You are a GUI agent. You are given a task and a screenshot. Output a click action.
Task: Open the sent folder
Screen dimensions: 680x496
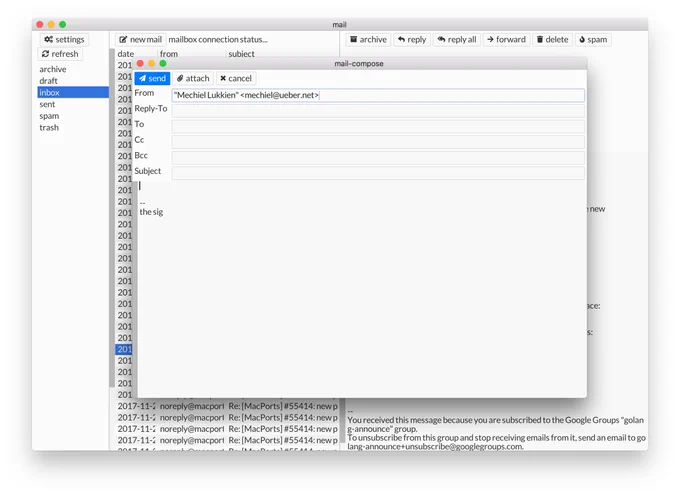(47, 104)
